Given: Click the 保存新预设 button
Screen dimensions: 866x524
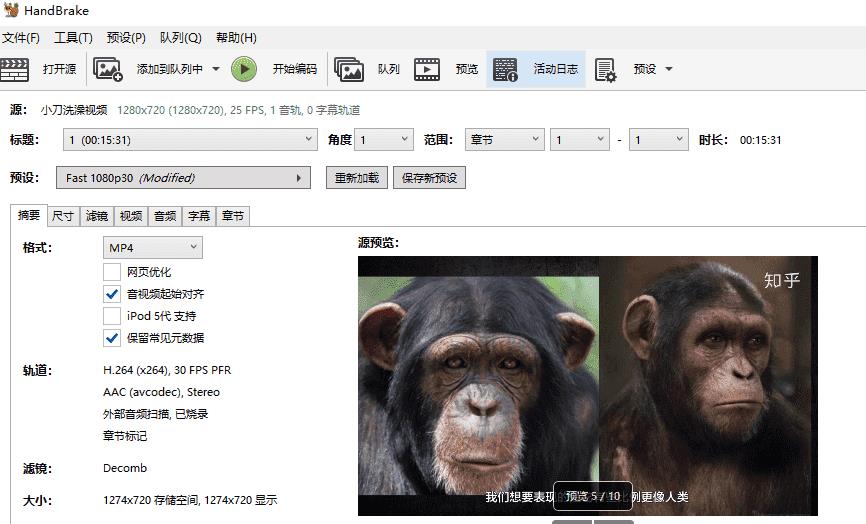Looking at the screenshot, I should (x=429, y=178).
